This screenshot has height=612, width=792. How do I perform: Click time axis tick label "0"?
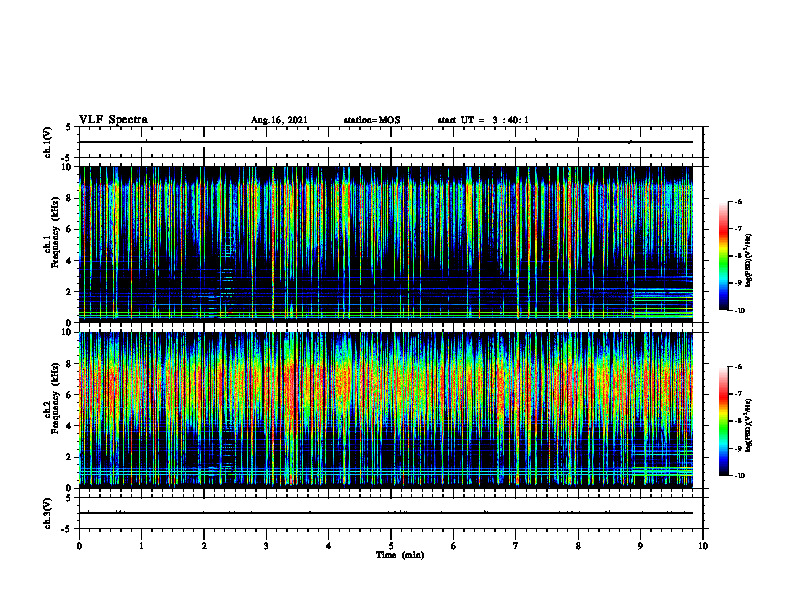pyautogui.click(x=79, y=546)
